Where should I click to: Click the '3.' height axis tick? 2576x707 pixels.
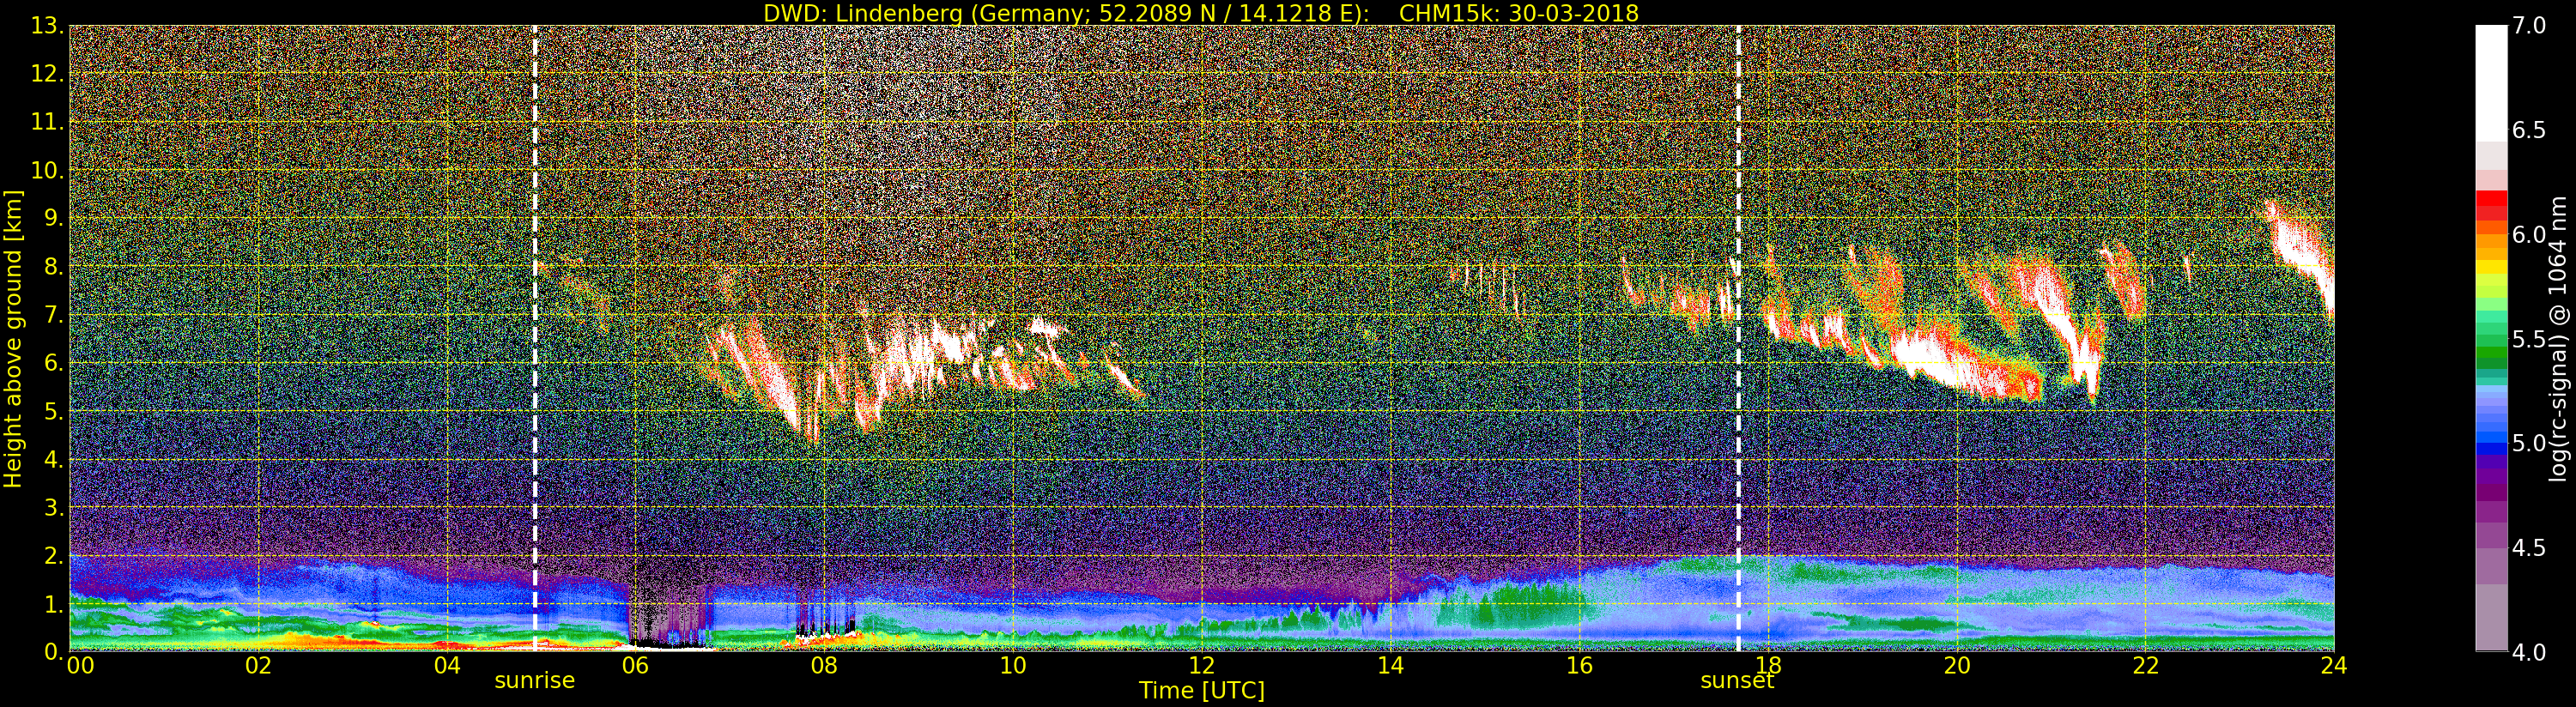(53, 507)
